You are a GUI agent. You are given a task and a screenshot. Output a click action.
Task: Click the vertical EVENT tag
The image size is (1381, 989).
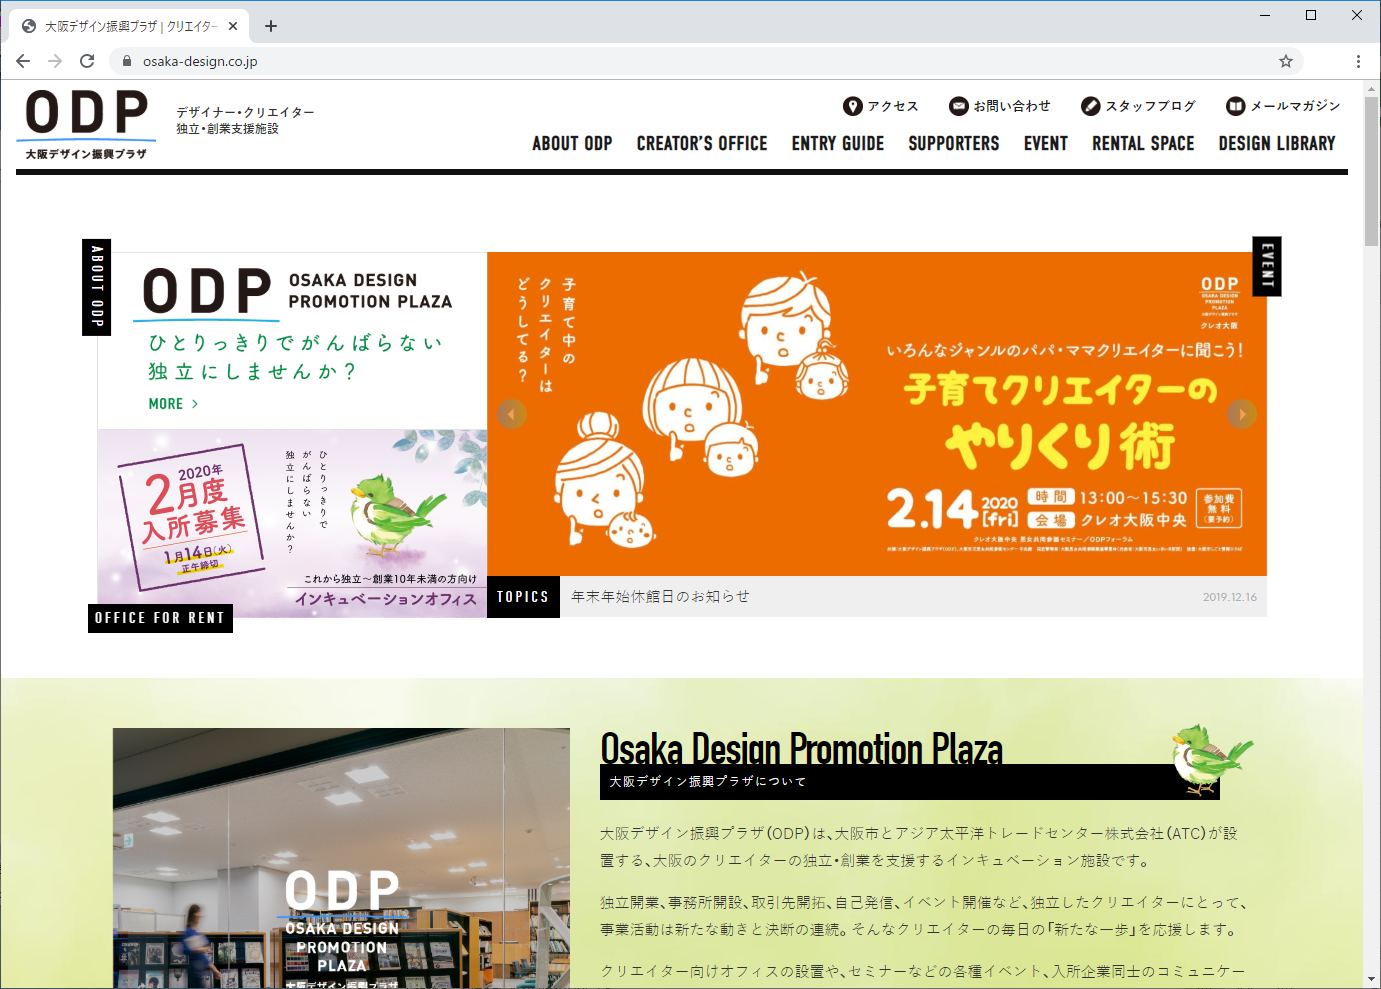(x=1267, y=266)
